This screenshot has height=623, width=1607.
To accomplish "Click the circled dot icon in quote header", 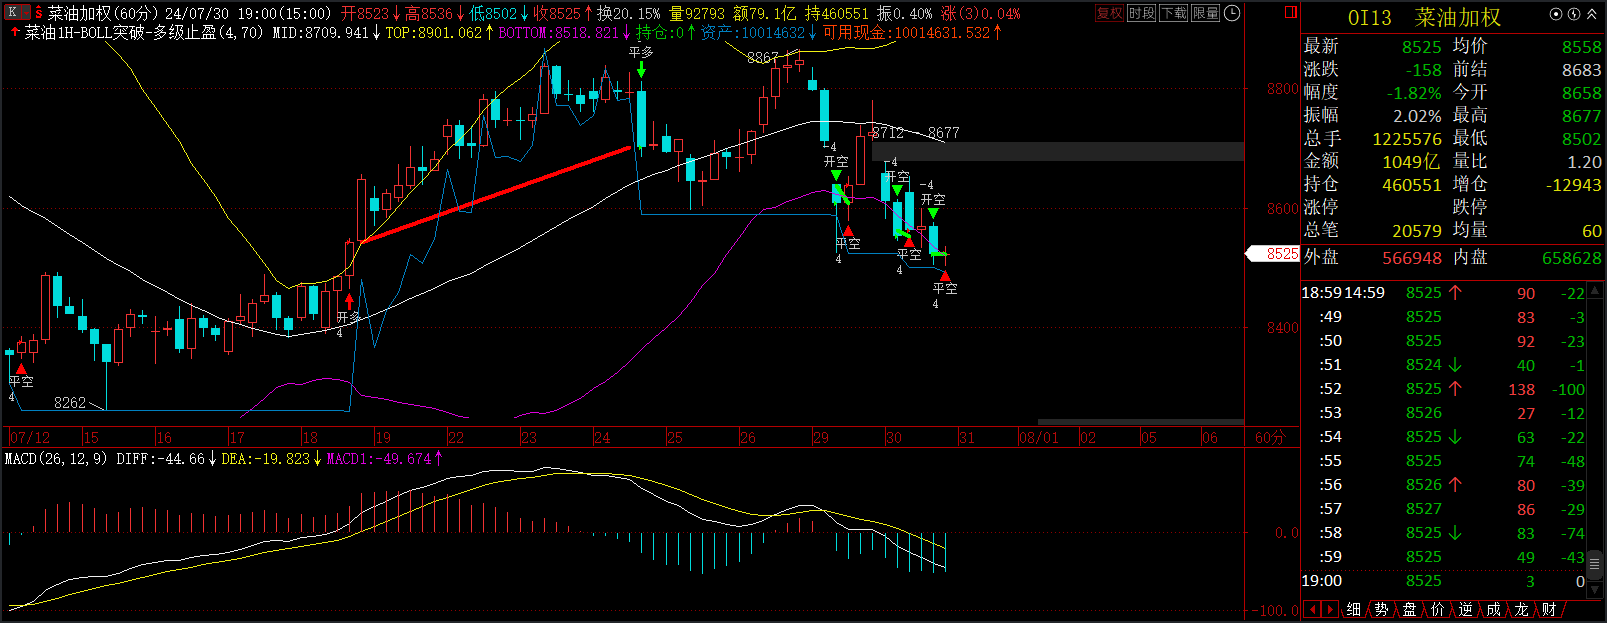I will (1555, 14).
